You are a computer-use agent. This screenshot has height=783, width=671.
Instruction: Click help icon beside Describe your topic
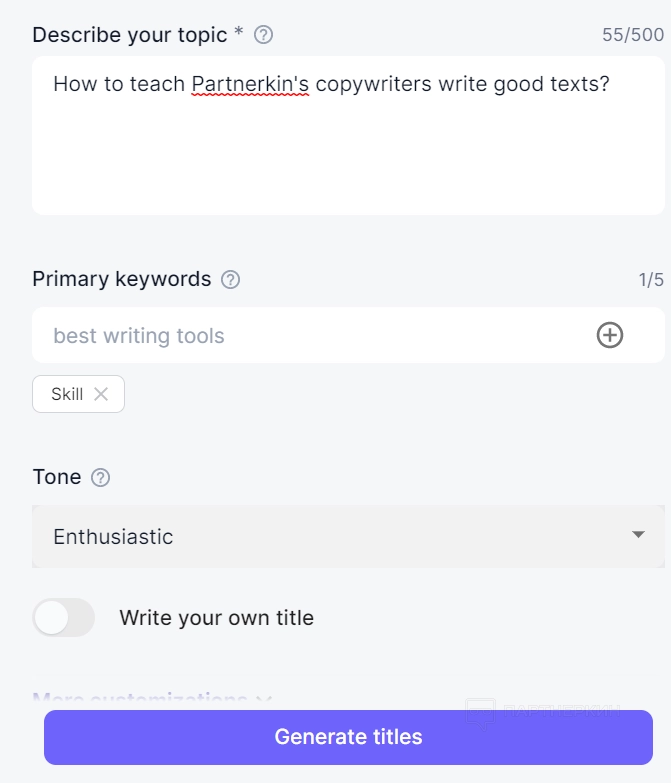click(263, 35)
